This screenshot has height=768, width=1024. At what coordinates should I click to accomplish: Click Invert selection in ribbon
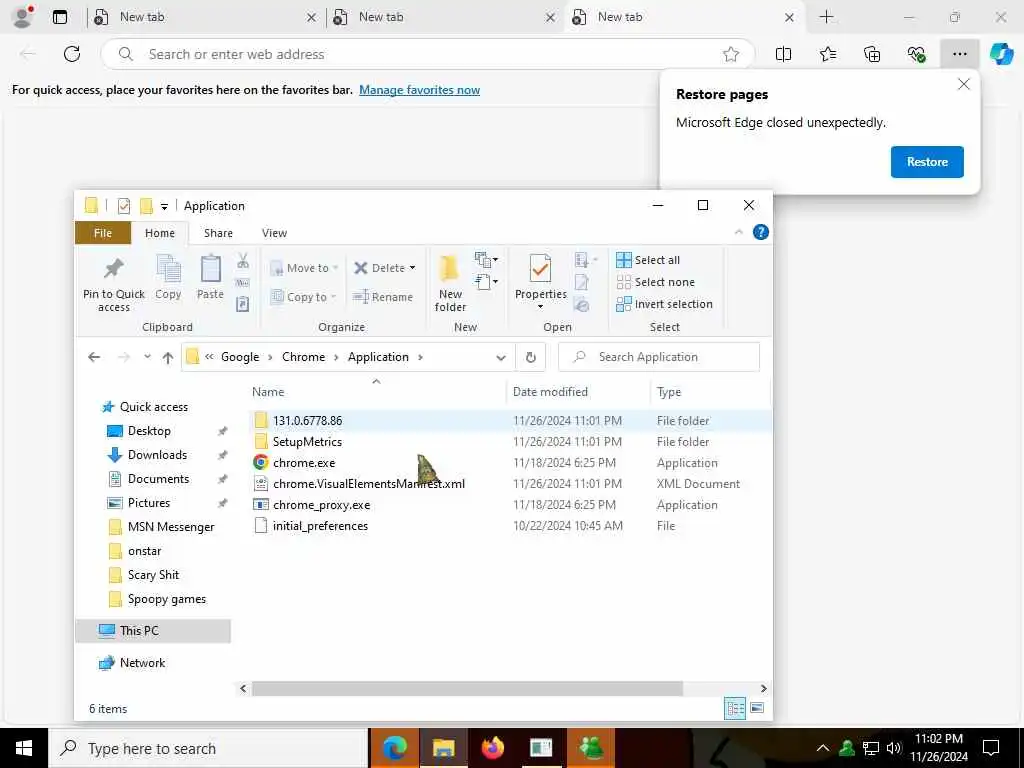click(x=664, y=304)
